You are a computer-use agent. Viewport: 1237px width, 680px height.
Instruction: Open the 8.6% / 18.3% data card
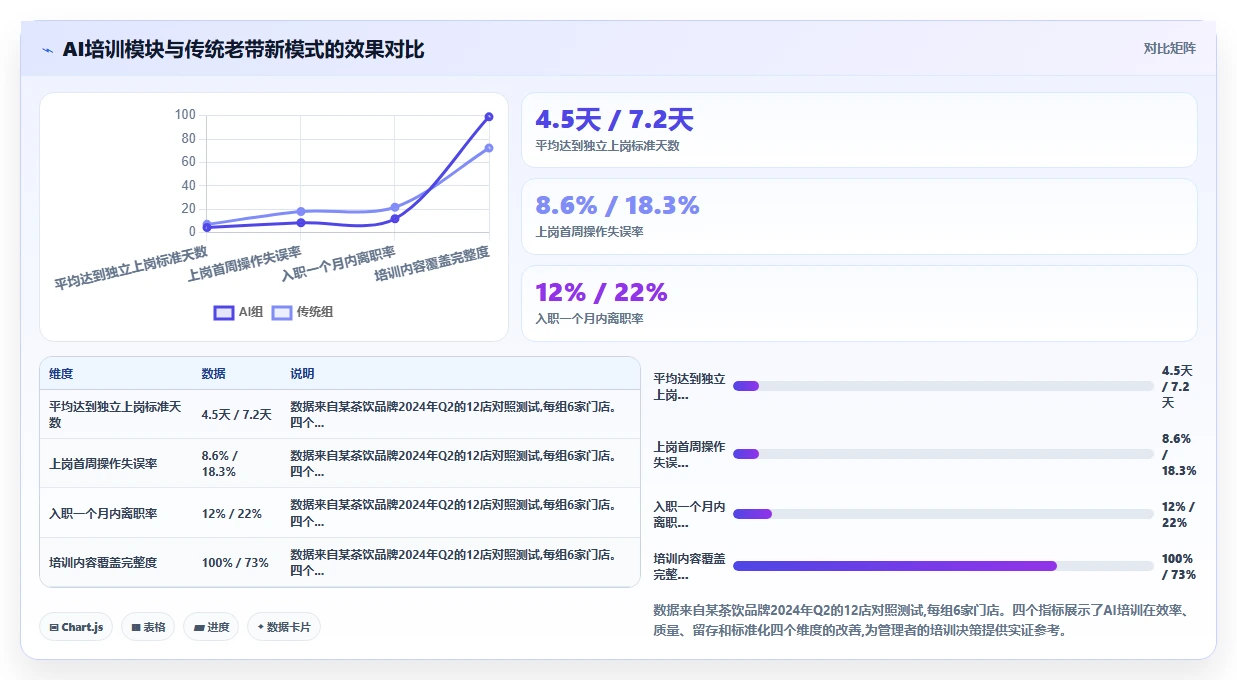coord(859,216)
